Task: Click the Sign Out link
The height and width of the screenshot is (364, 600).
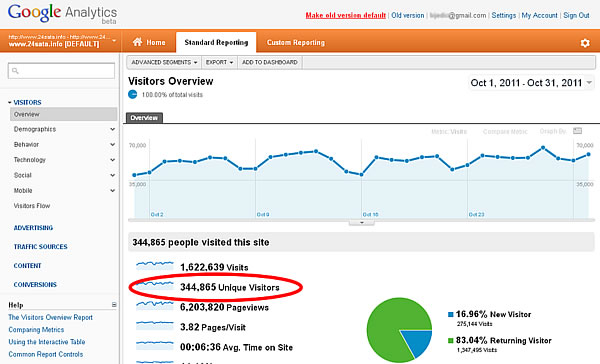Action: click(576, 15)
